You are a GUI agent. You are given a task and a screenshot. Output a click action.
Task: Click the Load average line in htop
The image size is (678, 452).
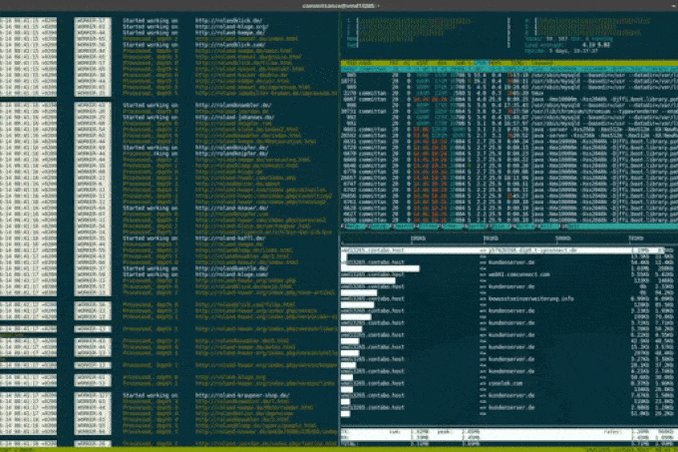click(x=567, y=45)
